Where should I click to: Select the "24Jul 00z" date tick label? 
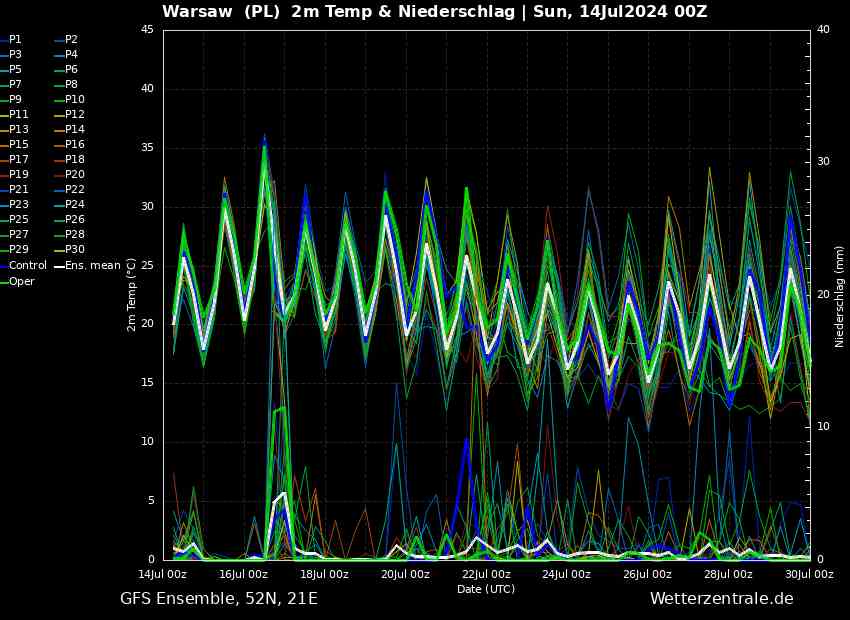(x=568, y=574)
